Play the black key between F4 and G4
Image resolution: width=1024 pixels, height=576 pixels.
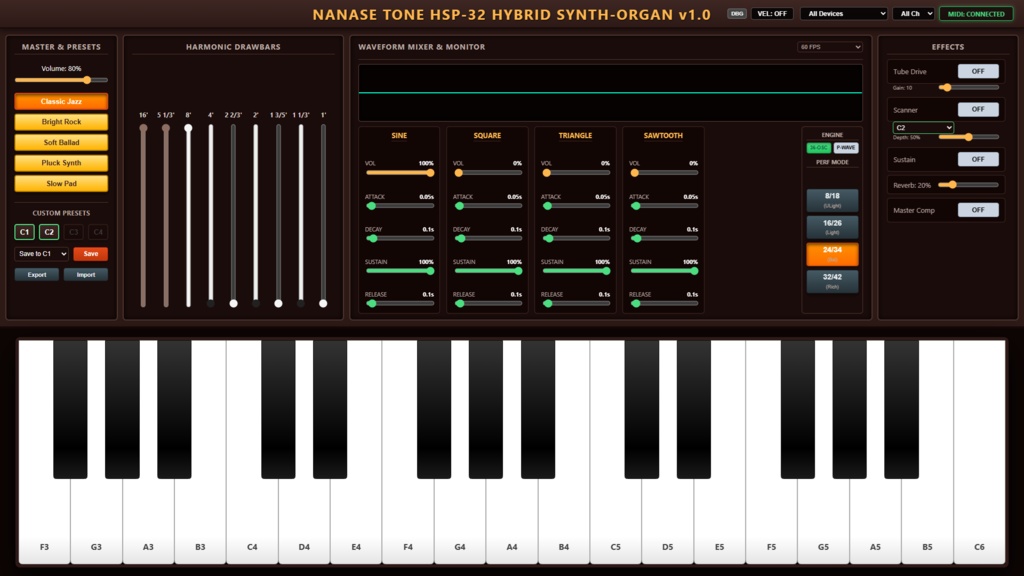click(x=434, y=409)
